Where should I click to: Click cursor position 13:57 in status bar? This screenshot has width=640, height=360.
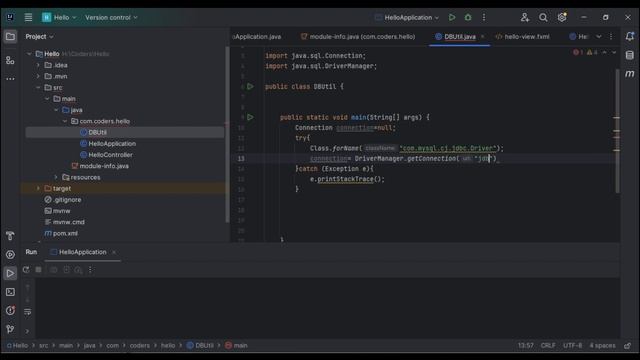(526, 346)
